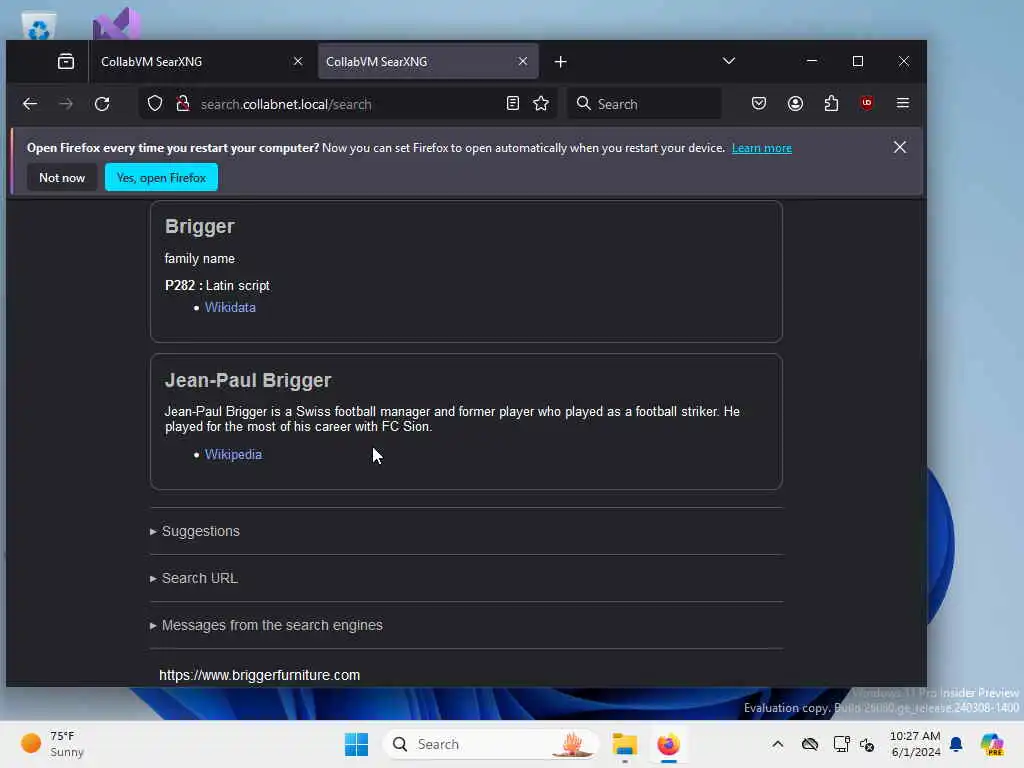
Task: Dismiss the Firefox startup notification bar
Action: (899, 147)
